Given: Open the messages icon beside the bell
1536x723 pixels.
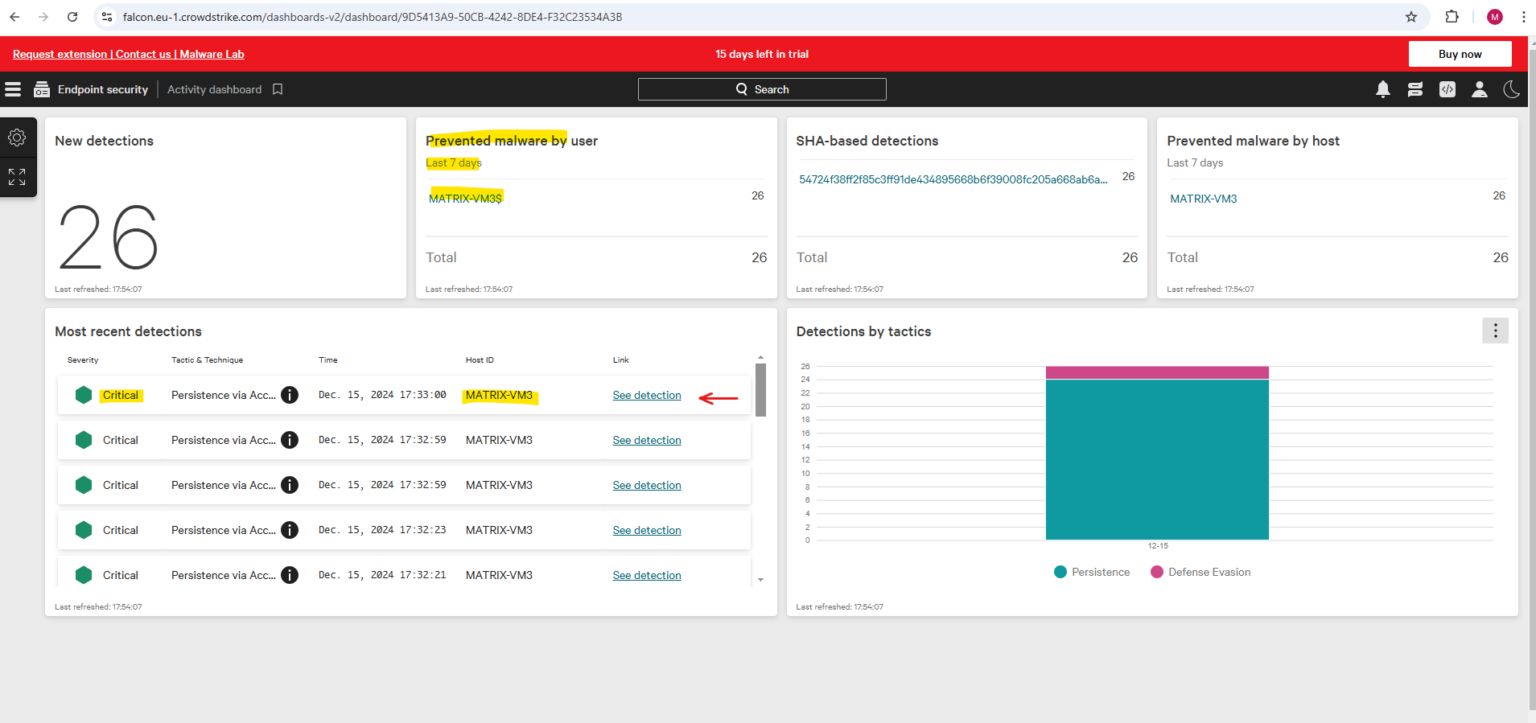Looking at the screenshot, I should coord(1415,89).
